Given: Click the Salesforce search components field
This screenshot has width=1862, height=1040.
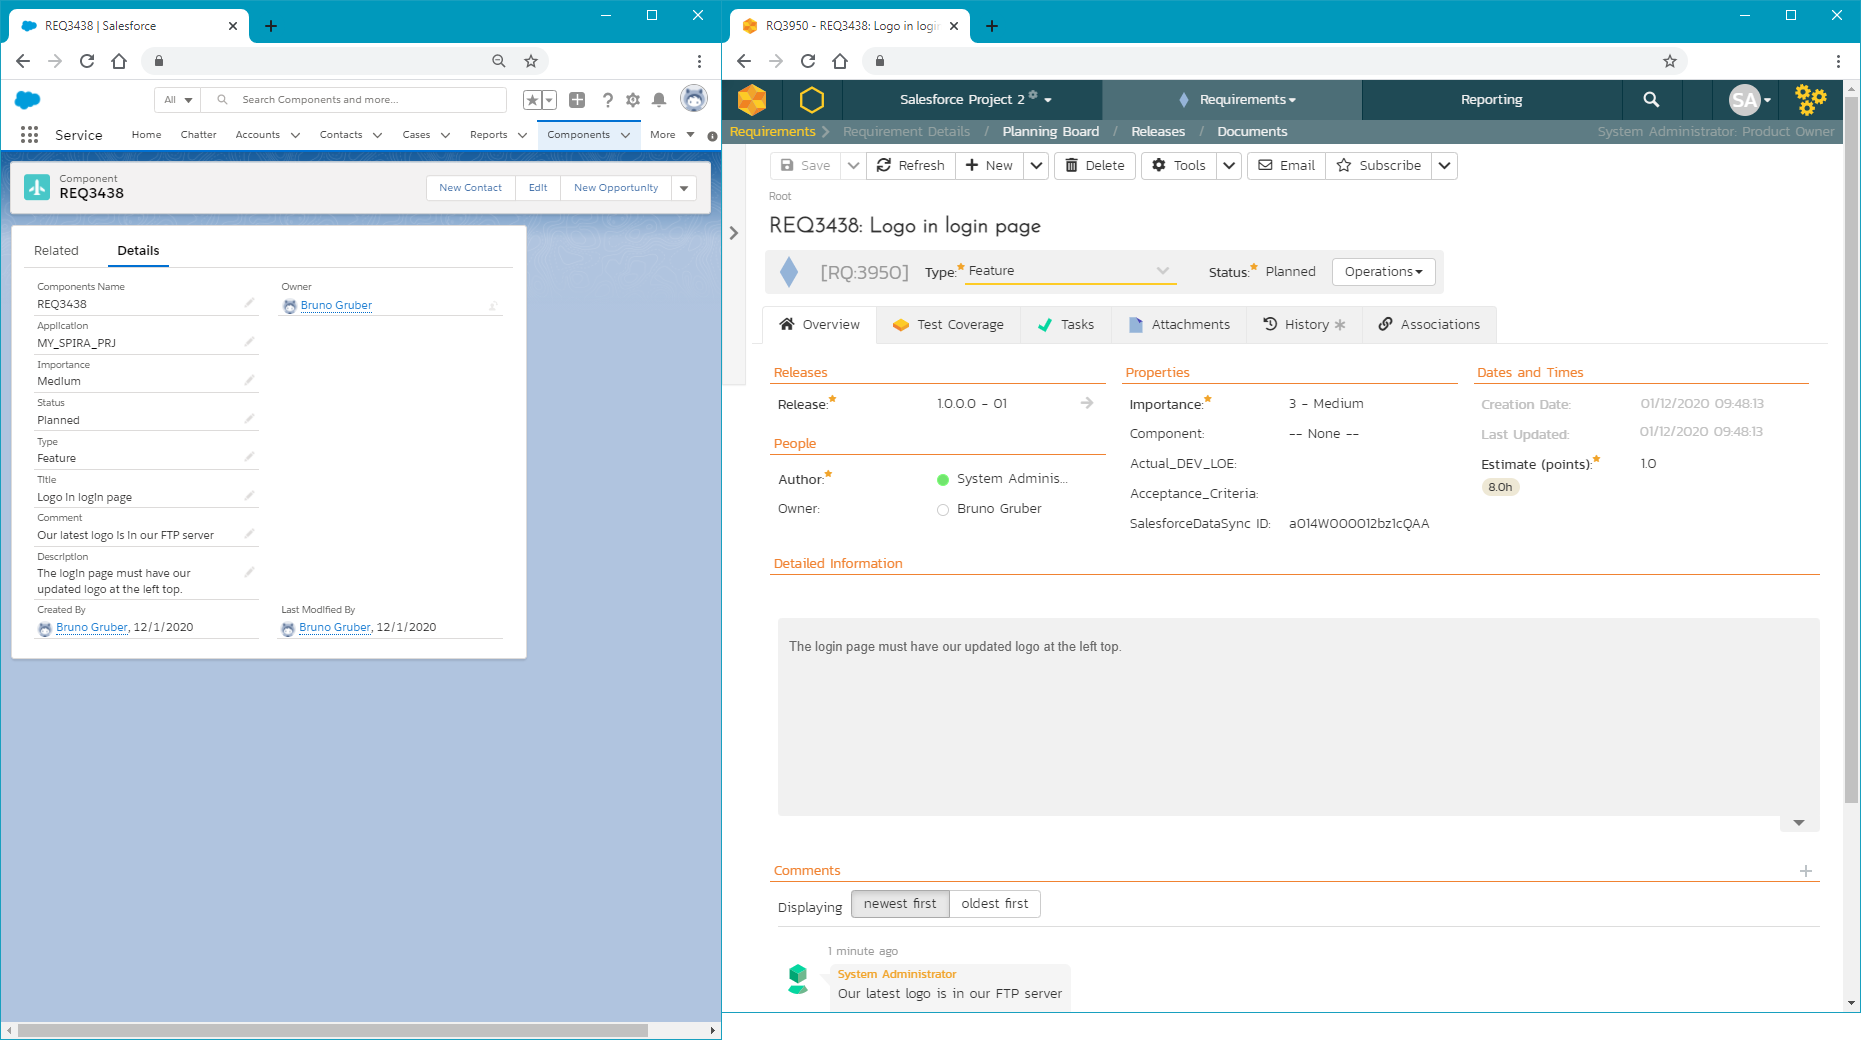Looking at the screenshot, I should click(x=370, y=100).
